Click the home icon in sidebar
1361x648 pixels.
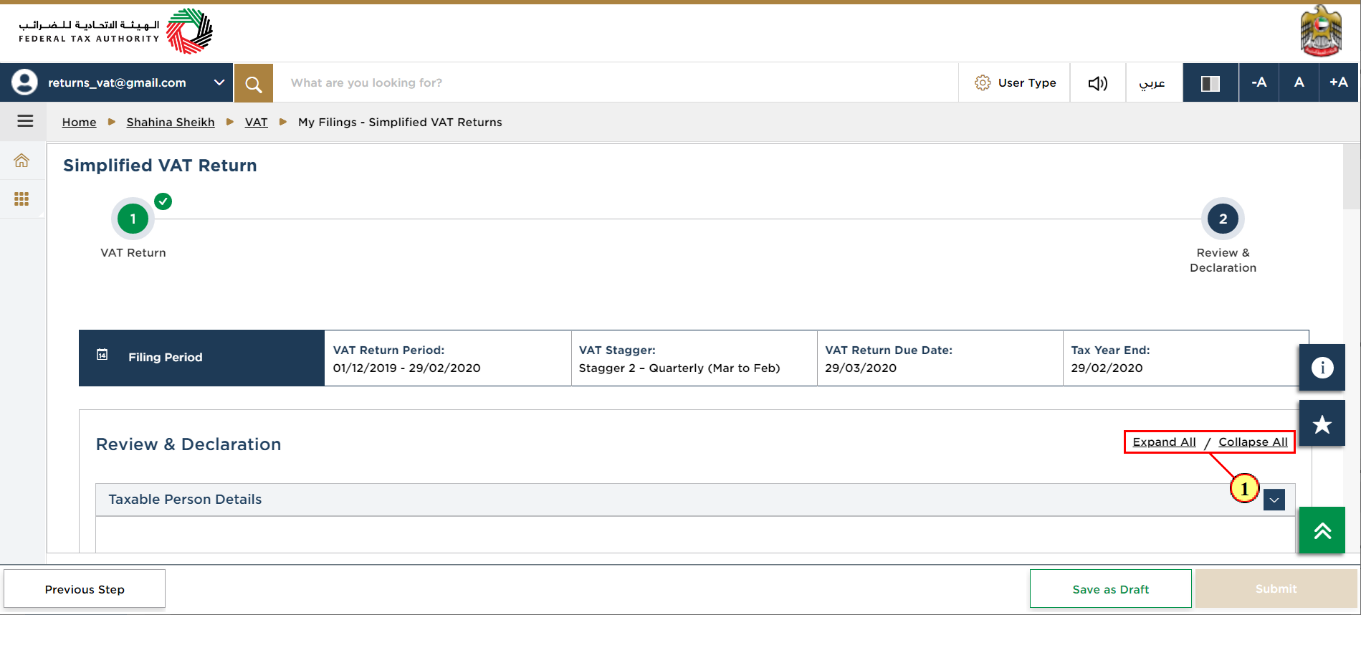coord(21,160)
